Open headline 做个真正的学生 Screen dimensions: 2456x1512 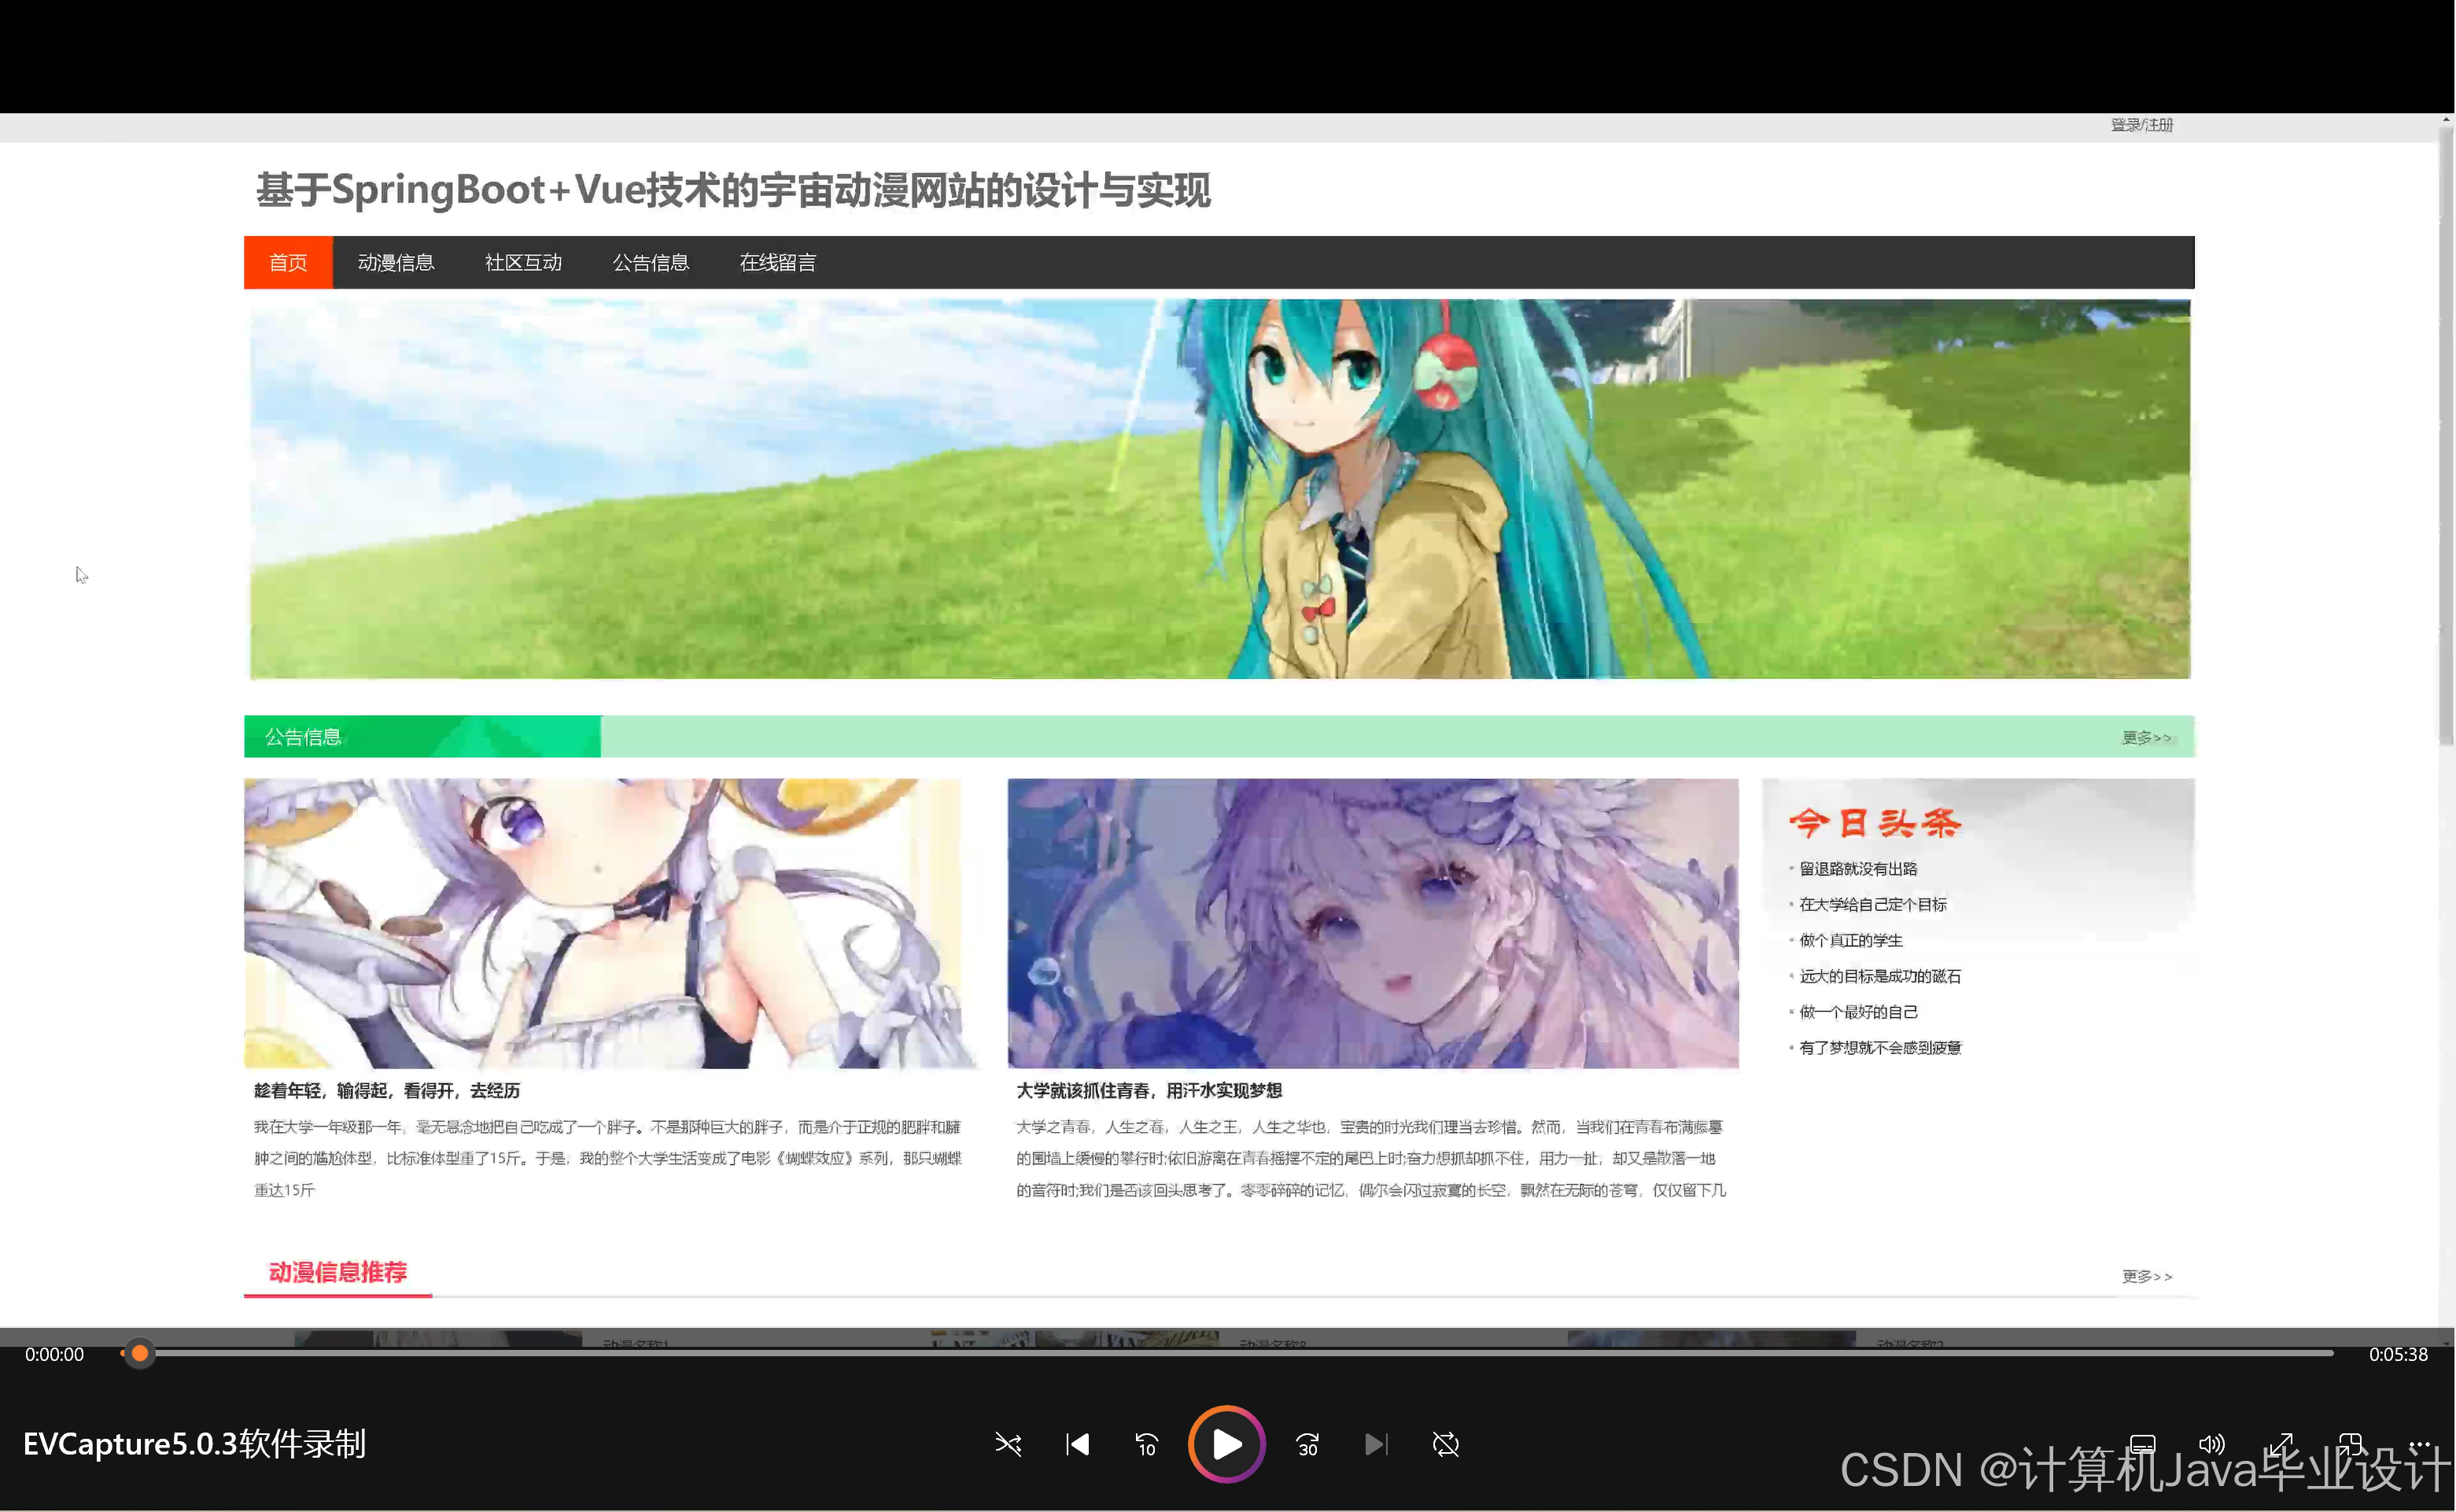tap(1851, 941)
